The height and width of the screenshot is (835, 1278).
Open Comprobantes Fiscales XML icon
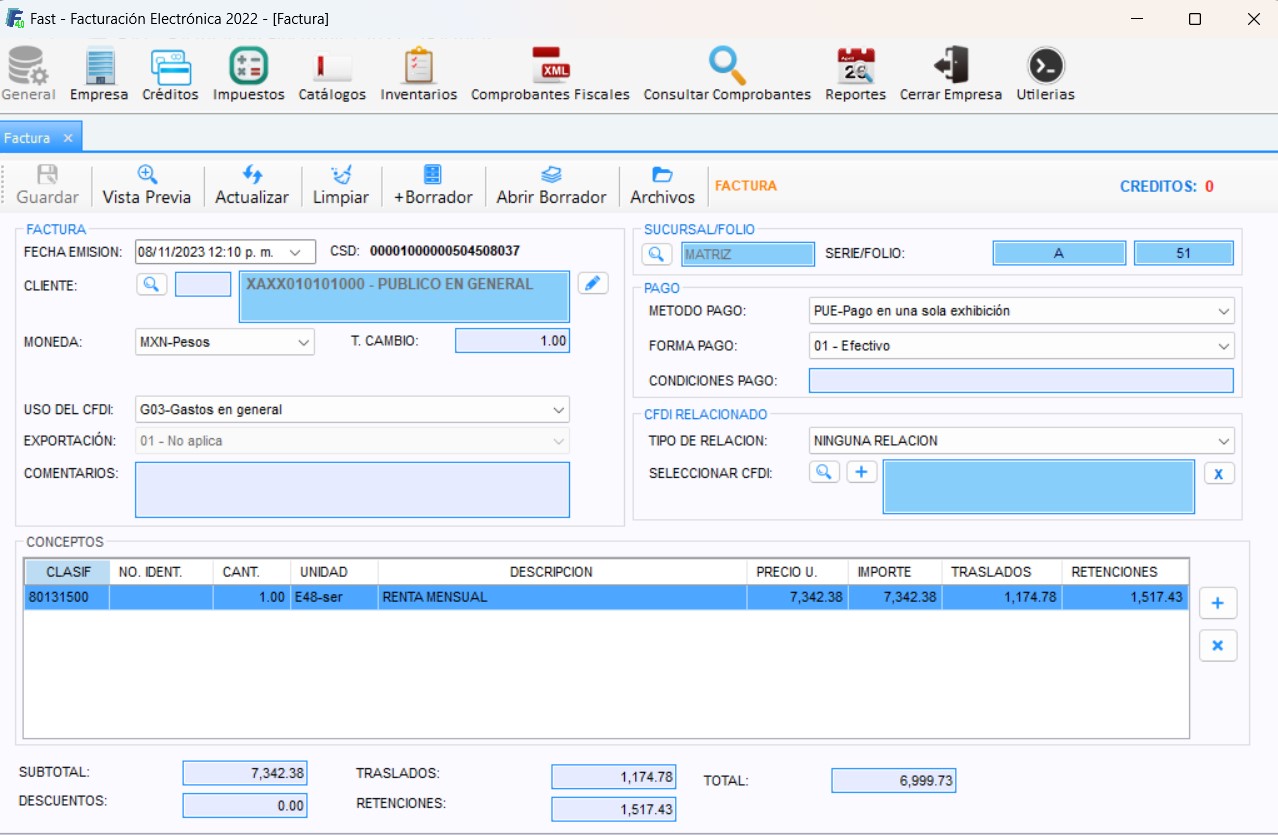pos(550,66)
